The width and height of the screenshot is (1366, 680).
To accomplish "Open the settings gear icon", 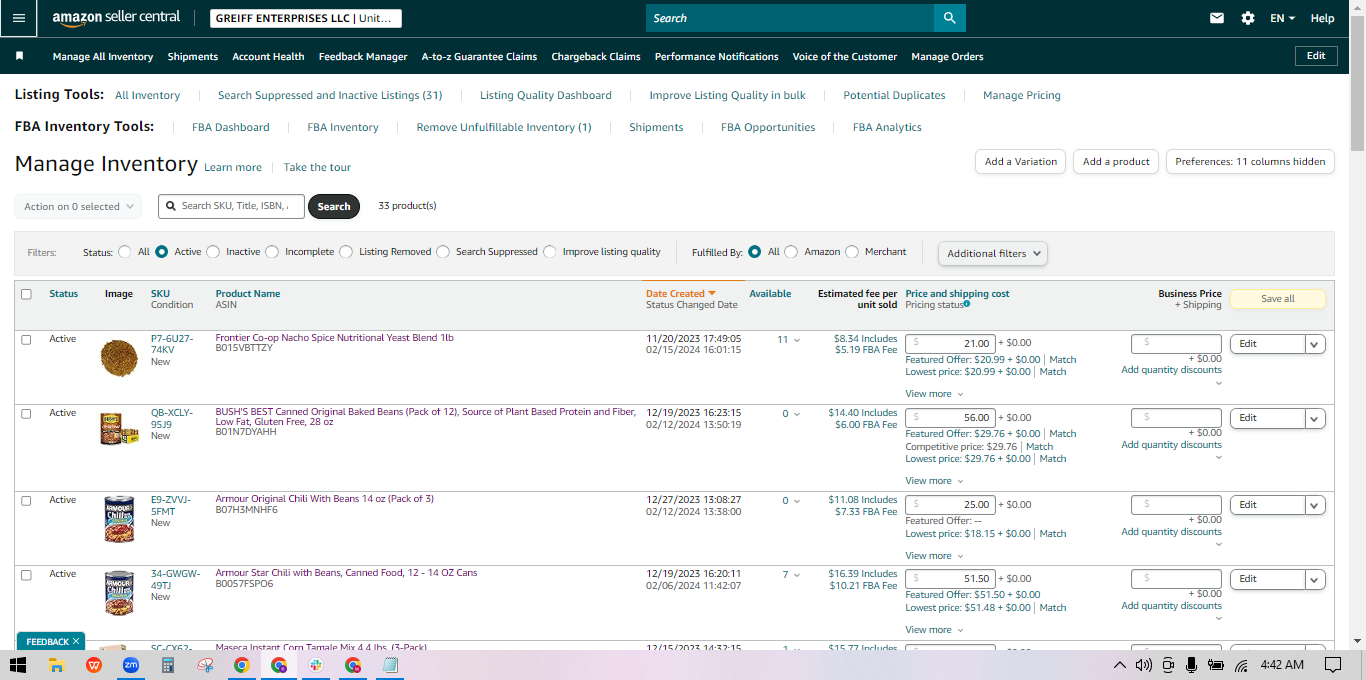I will click(1247, 18).
